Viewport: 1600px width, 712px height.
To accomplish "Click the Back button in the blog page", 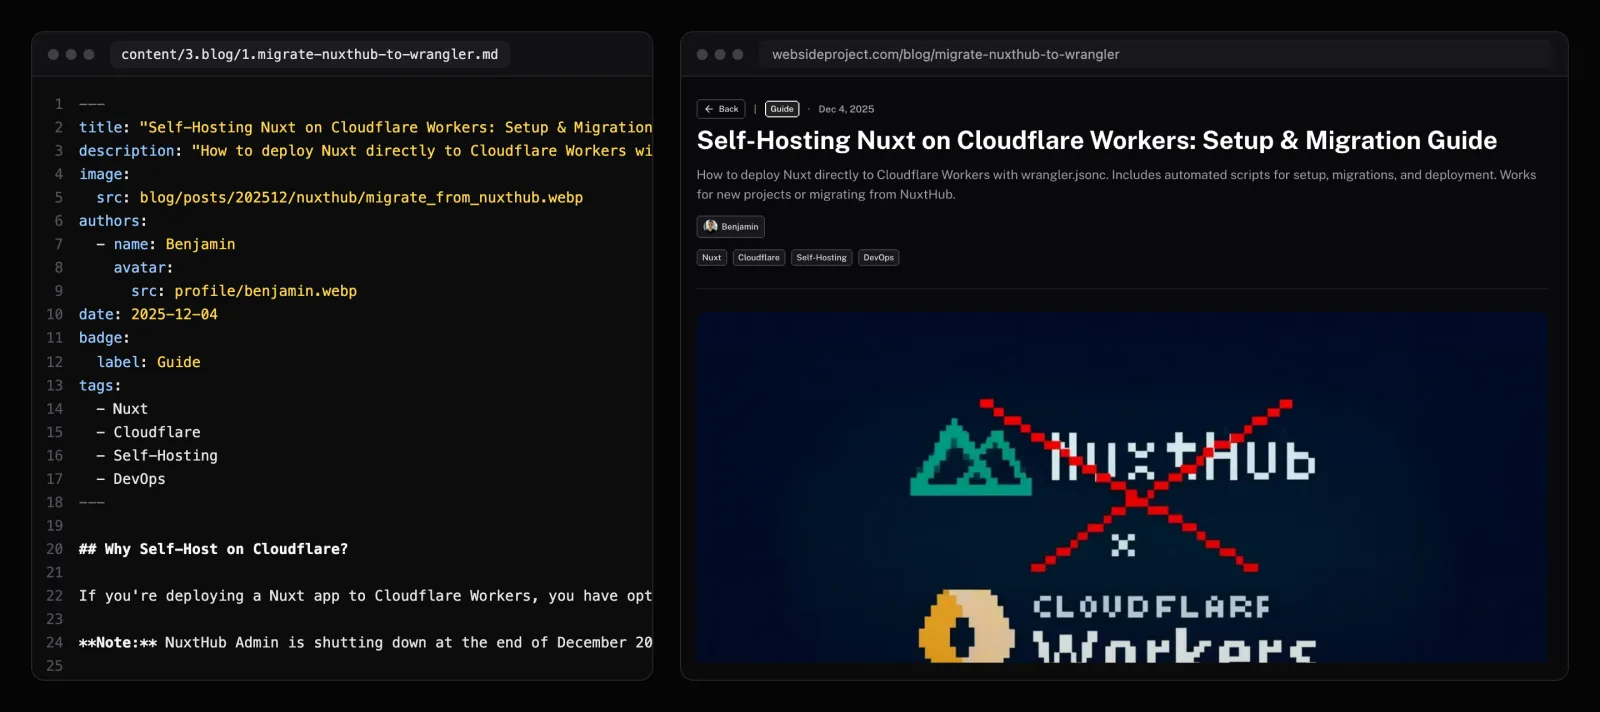I will click(x=721, y=109).
